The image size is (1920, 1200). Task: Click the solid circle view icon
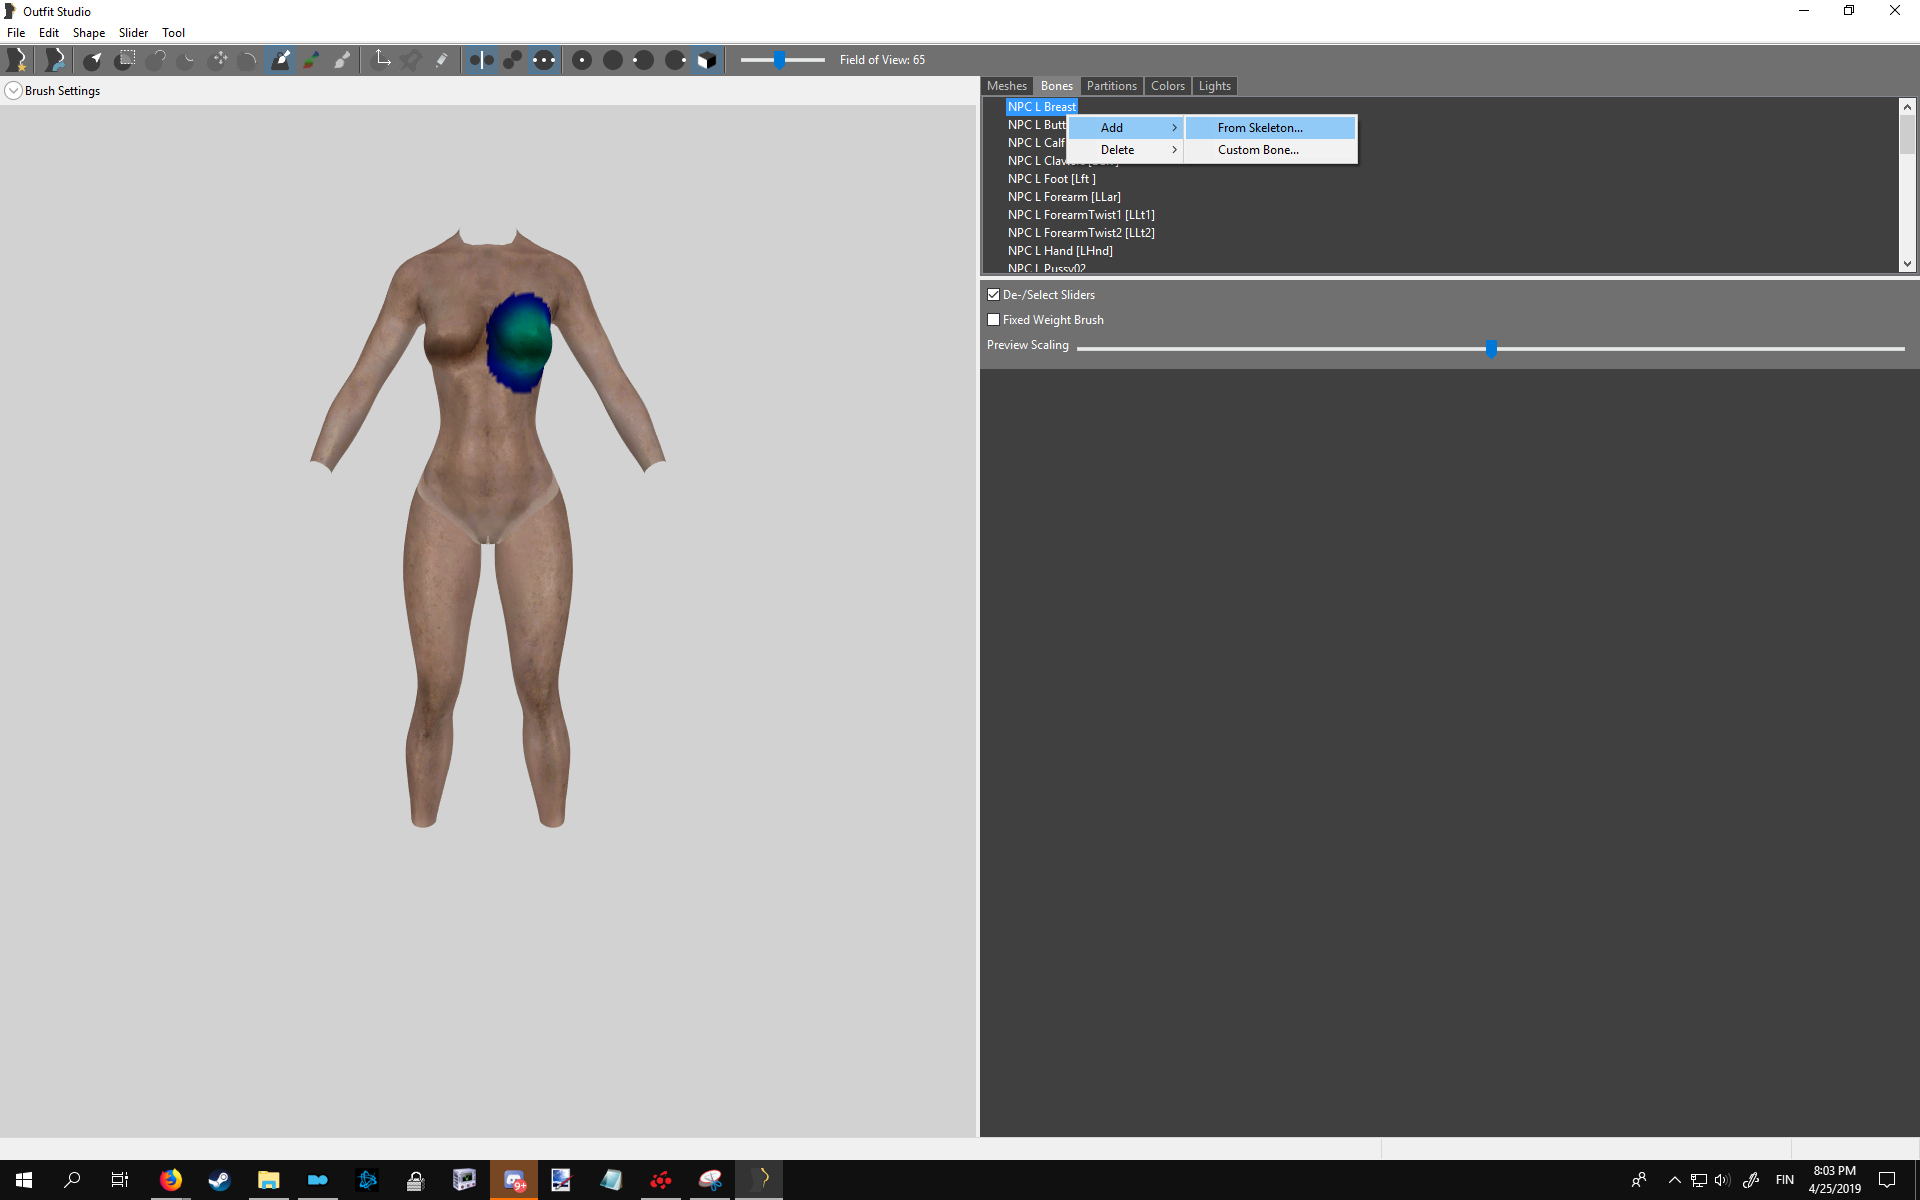tap(613, 60)
